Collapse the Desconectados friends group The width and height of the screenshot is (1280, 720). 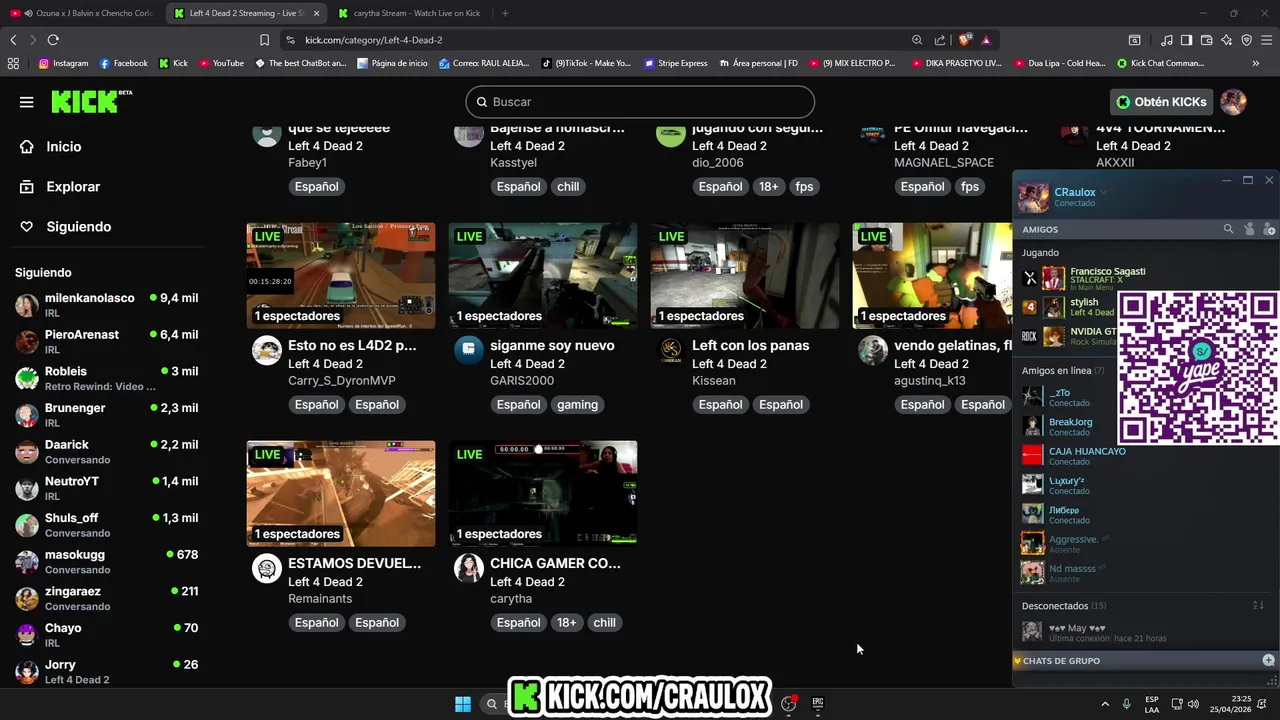coord(1054,606)
